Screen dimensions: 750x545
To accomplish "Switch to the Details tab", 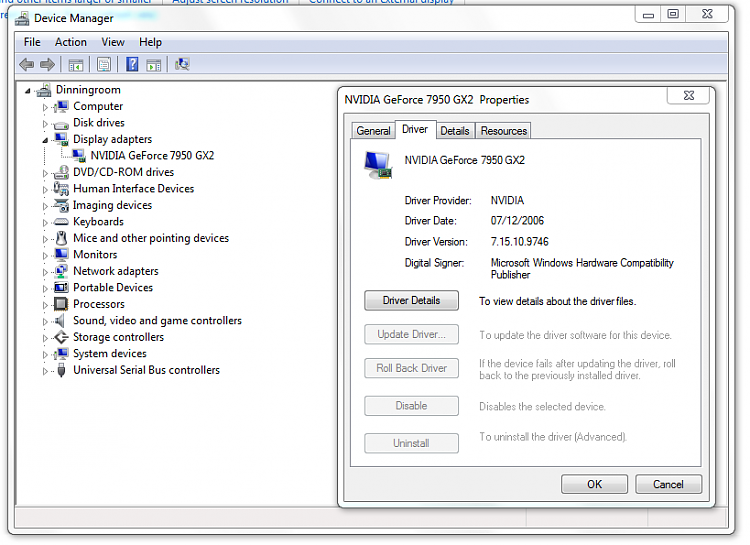I will click(455, 131).
